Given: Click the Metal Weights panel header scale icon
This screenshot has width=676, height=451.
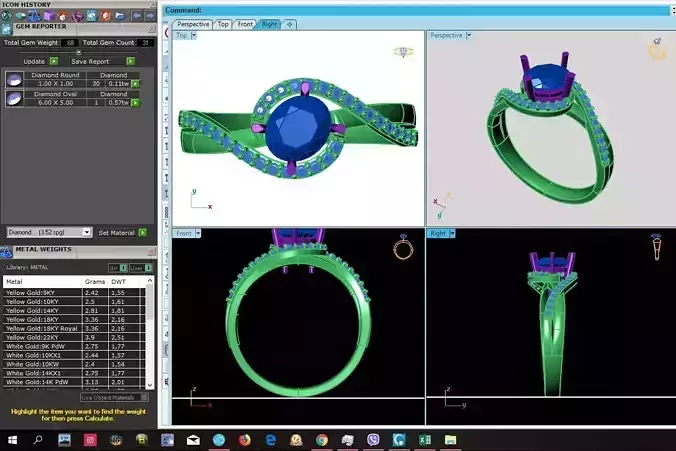Looking at the screenshot, I should (6, 252).
